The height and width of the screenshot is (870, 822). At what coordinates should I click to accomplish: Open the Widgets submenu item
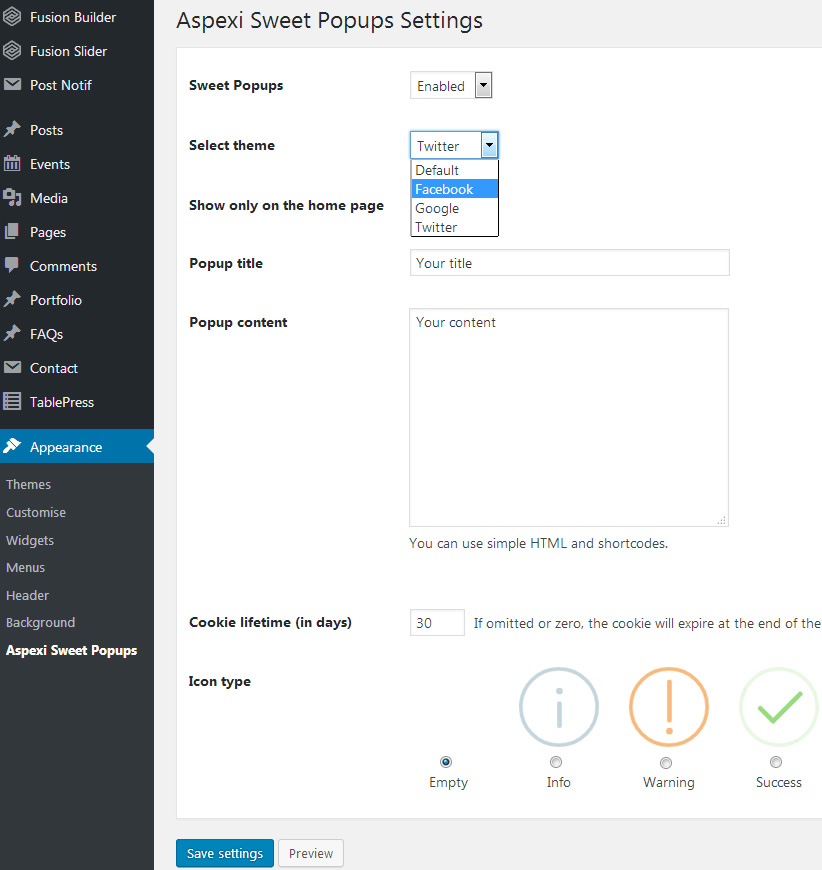30,540
